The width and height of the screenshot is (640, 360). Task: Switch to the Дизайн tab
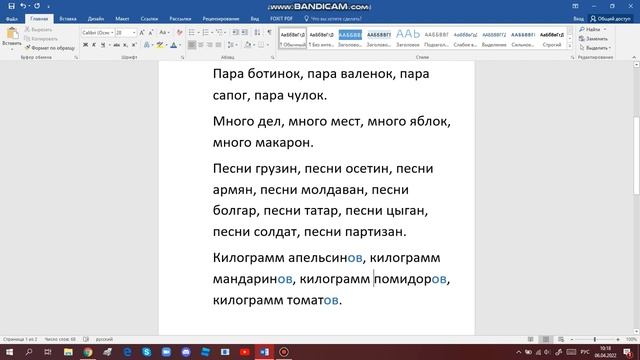click(96, 19)
